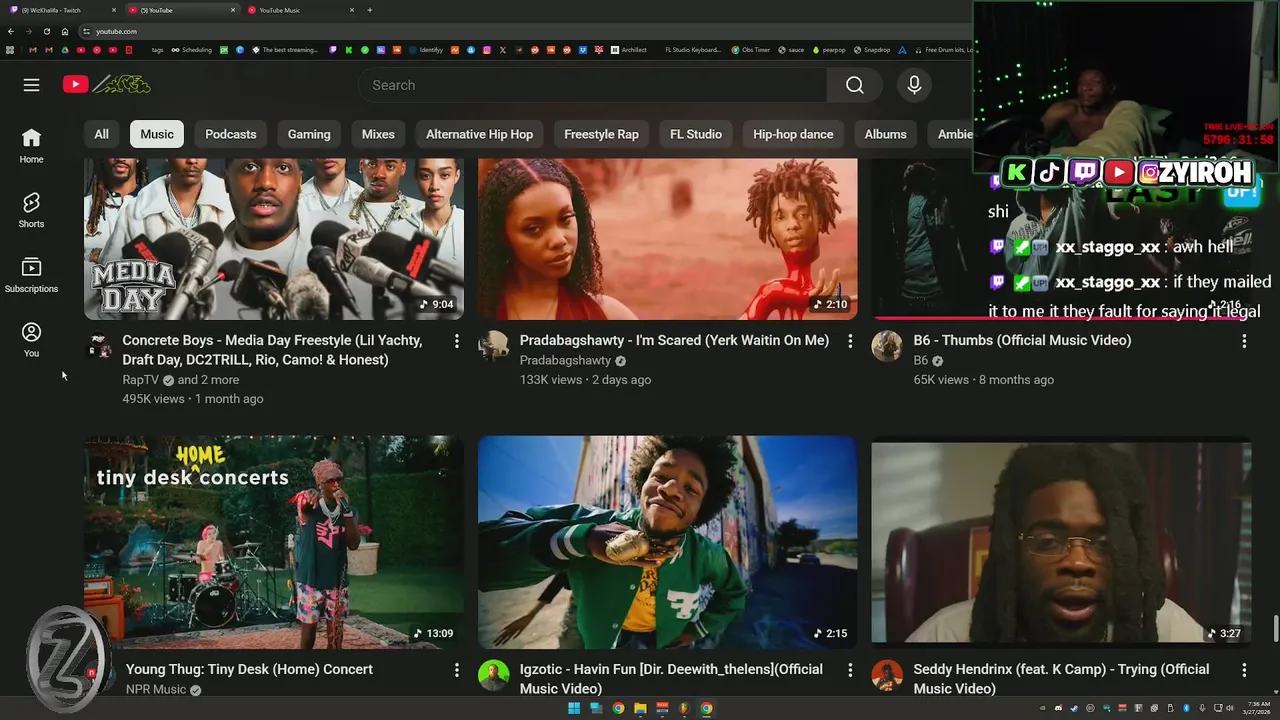Open options menu for Igzotic video
The height and width of the screenshot is (720, 1280).
(x=850, y=670)
